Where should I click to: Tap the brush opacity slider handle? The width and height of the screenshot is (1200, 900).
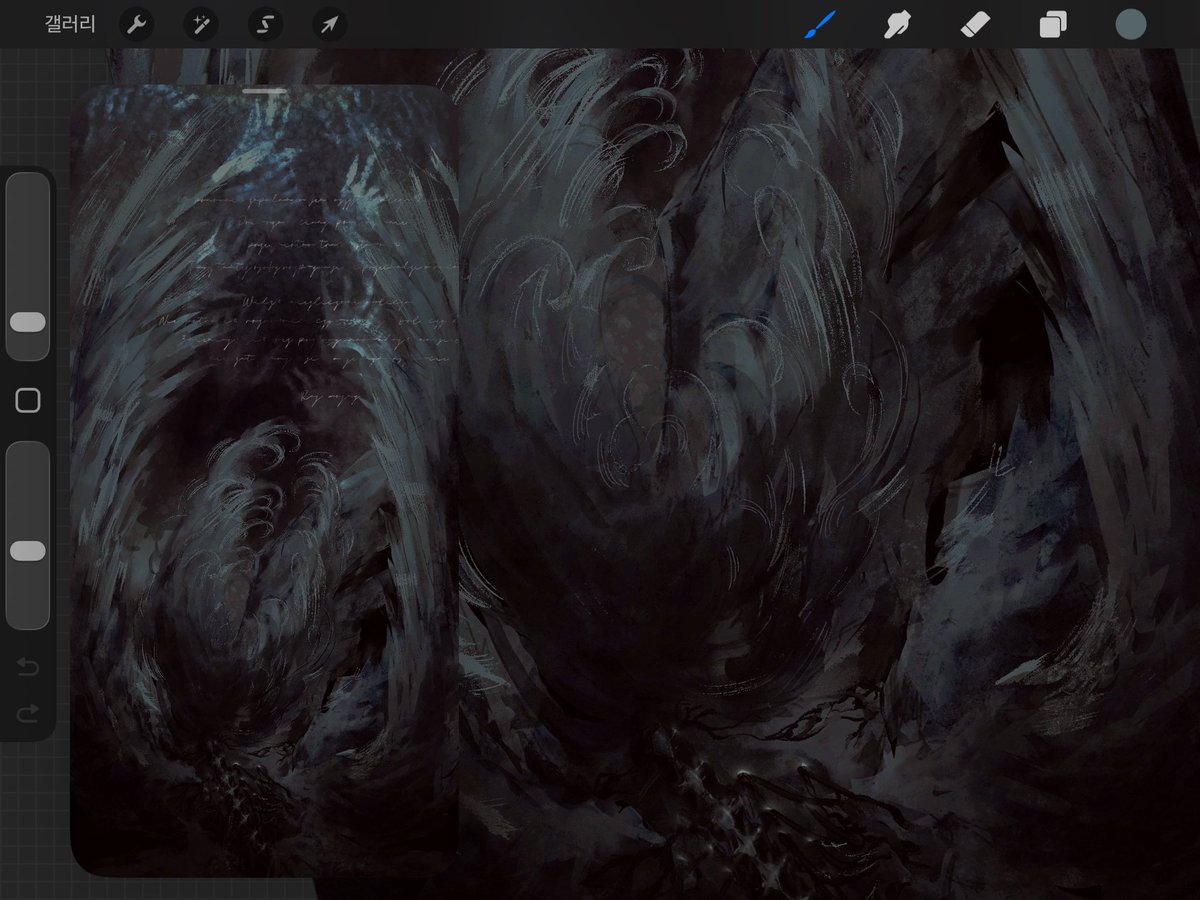pos(28,551)
